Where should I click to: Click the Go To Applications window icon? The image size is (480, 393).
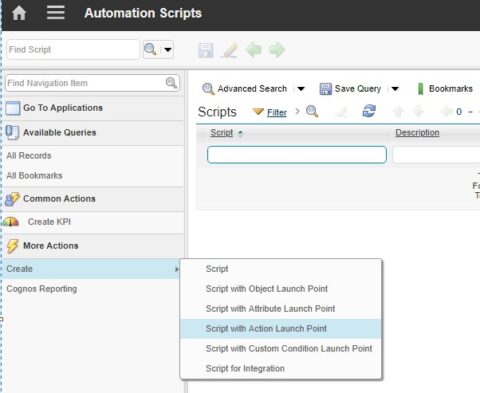point(13,108)
